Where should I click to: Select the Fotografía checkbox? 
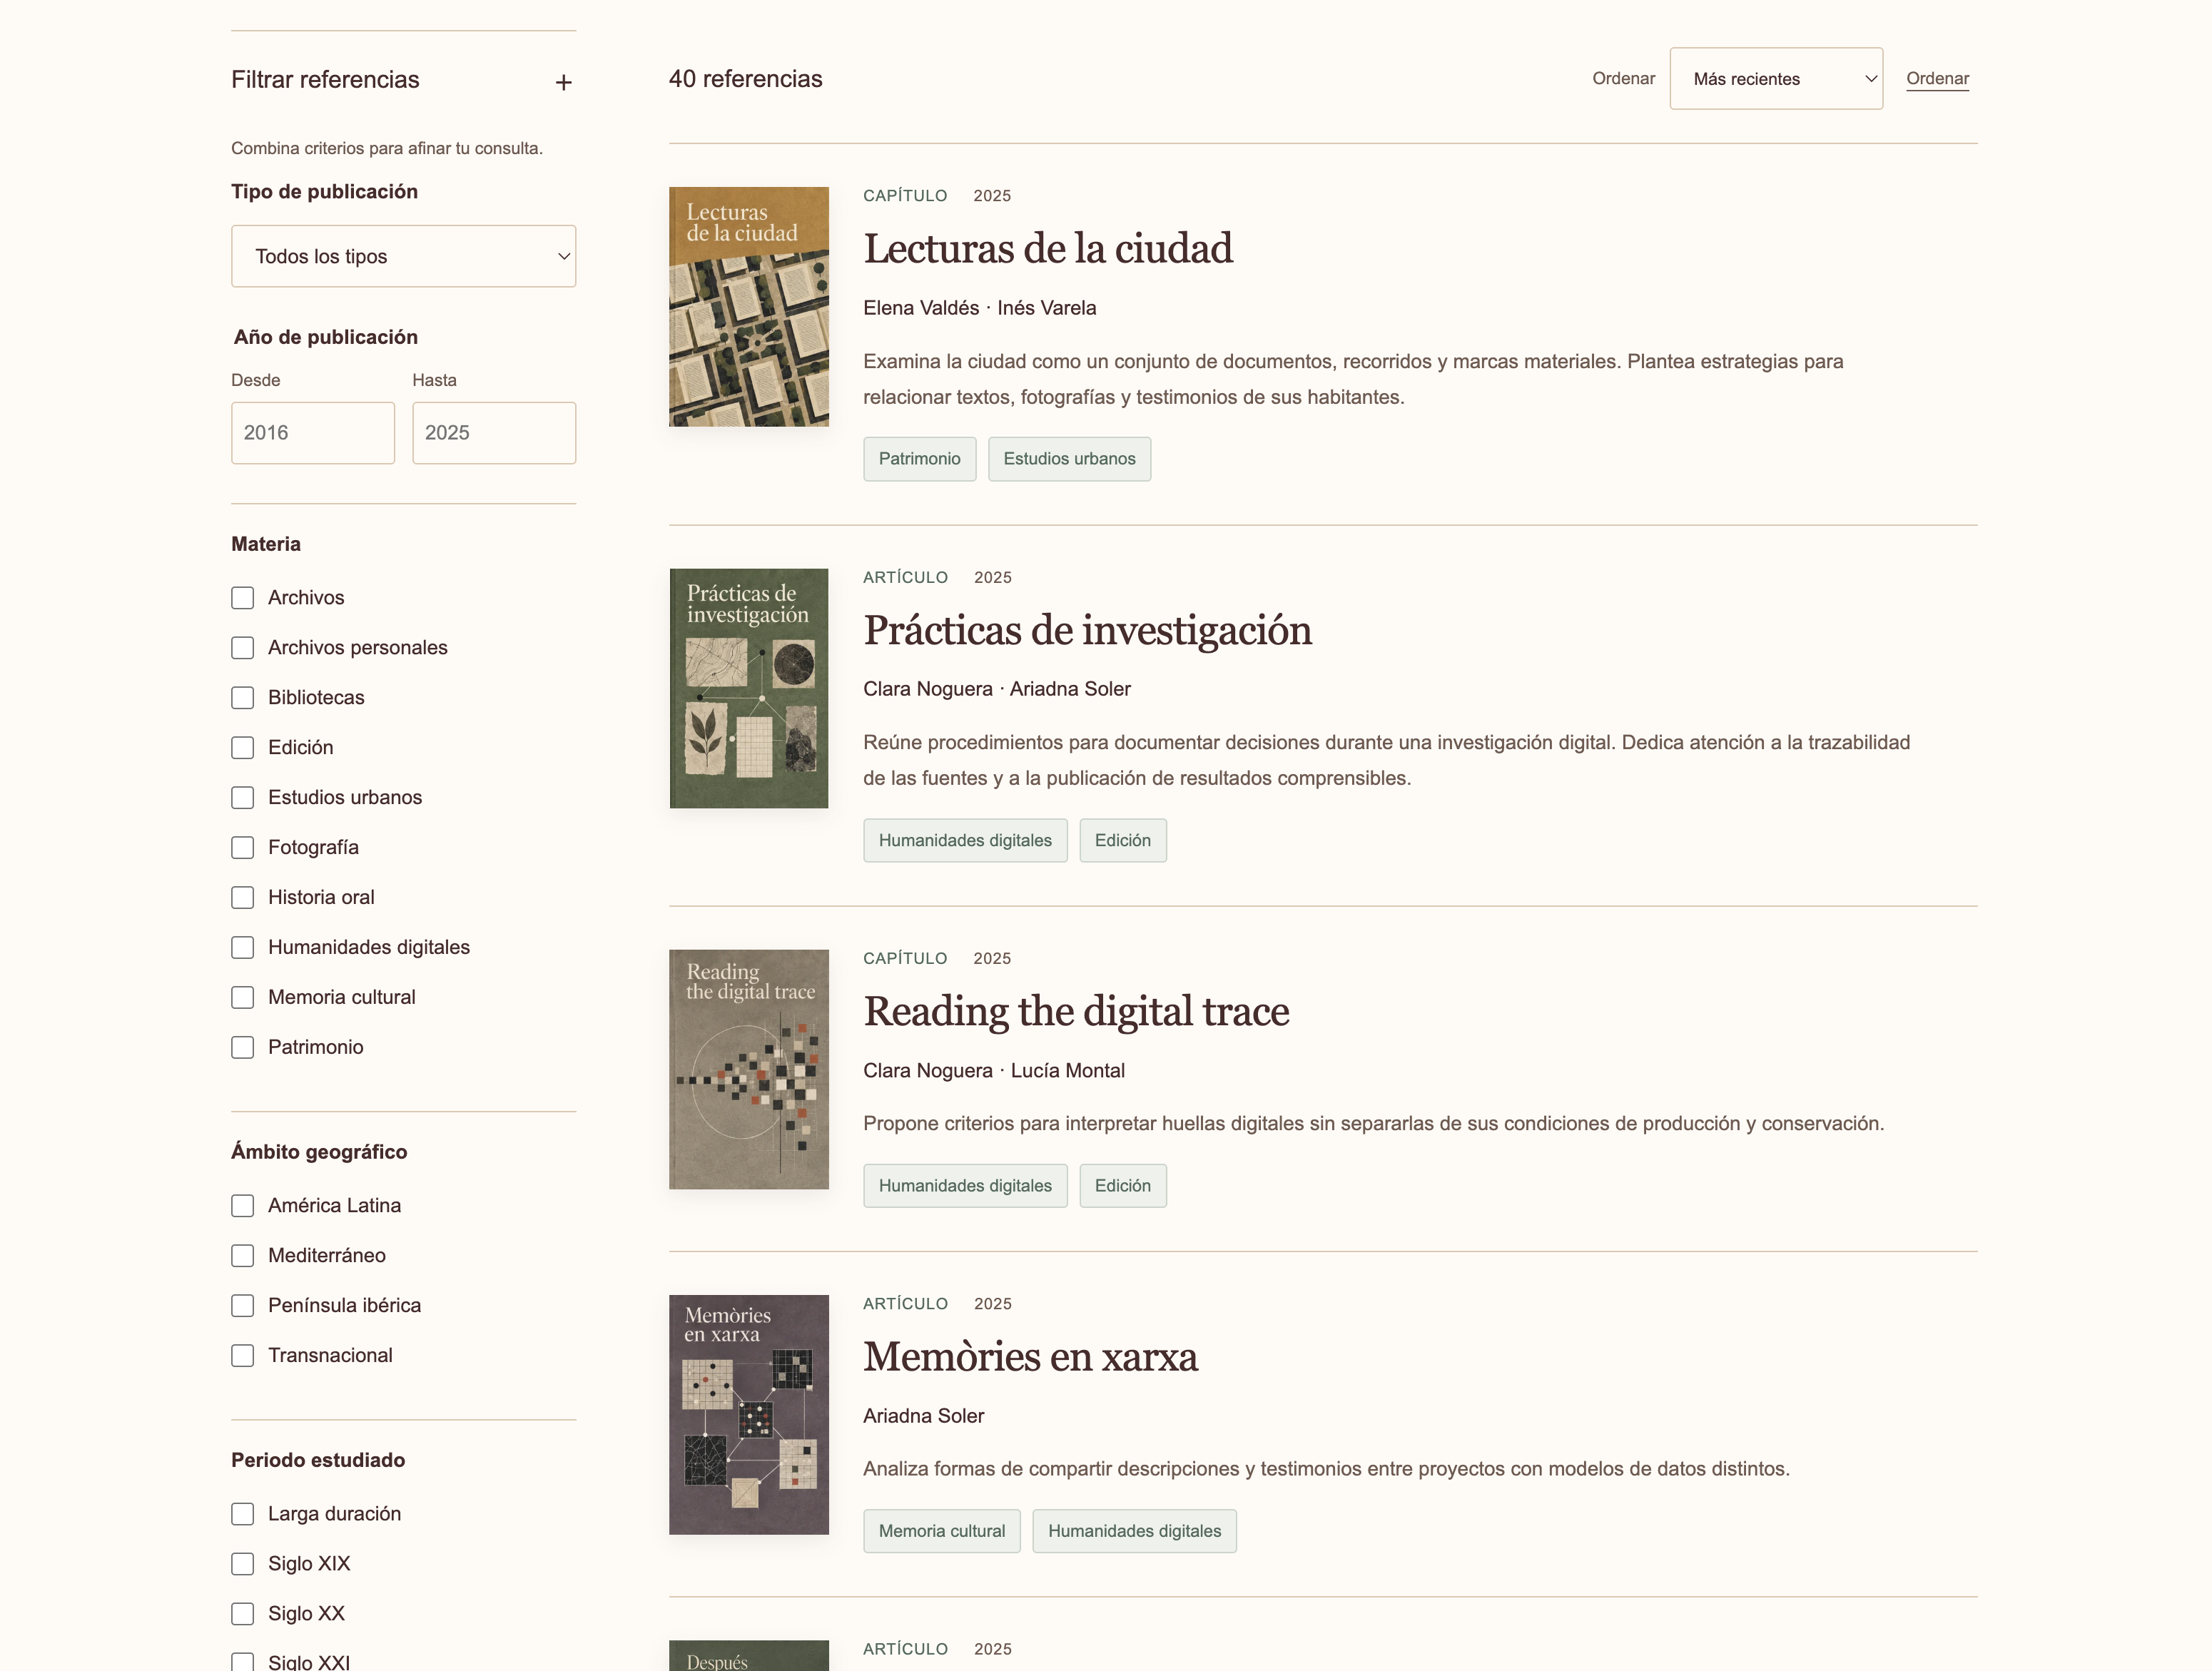(x=242, y=848)
